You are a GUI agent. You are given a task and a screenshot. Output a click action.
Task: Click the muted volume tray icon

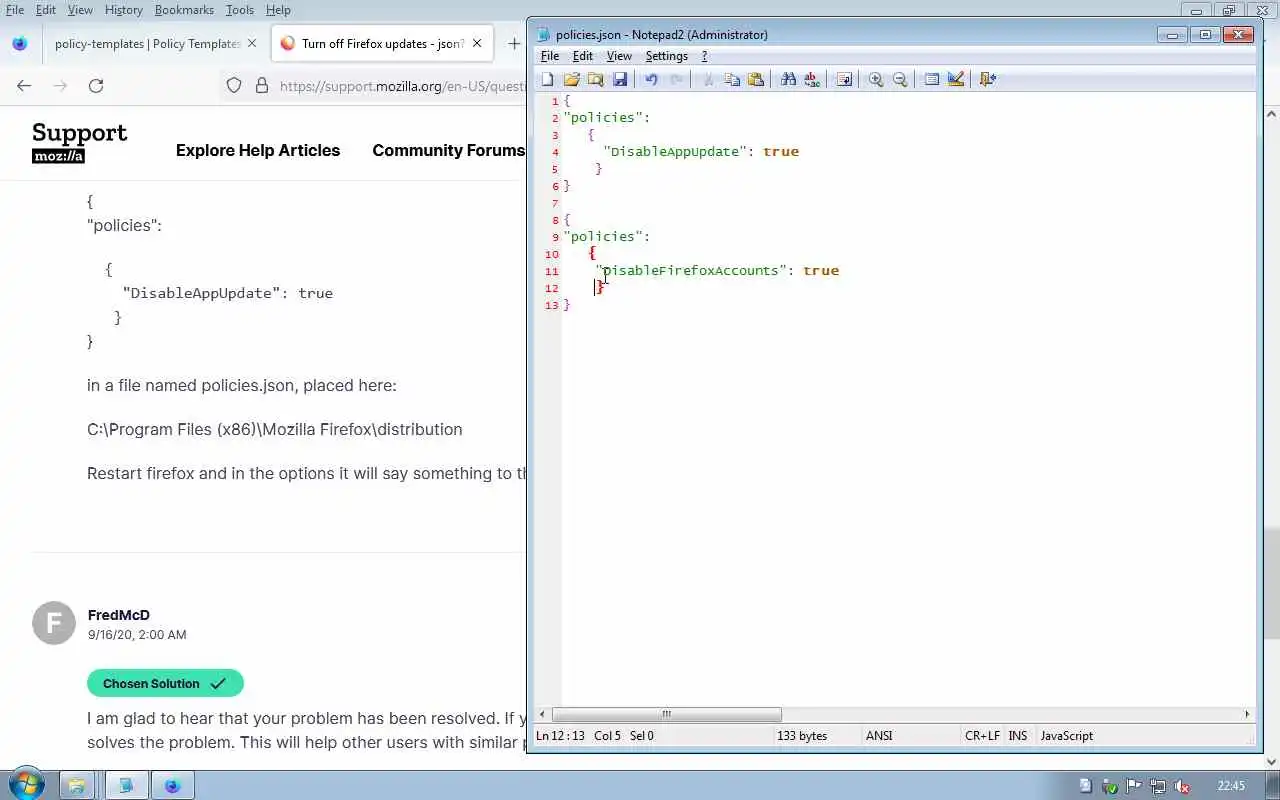coord(1181,786)
